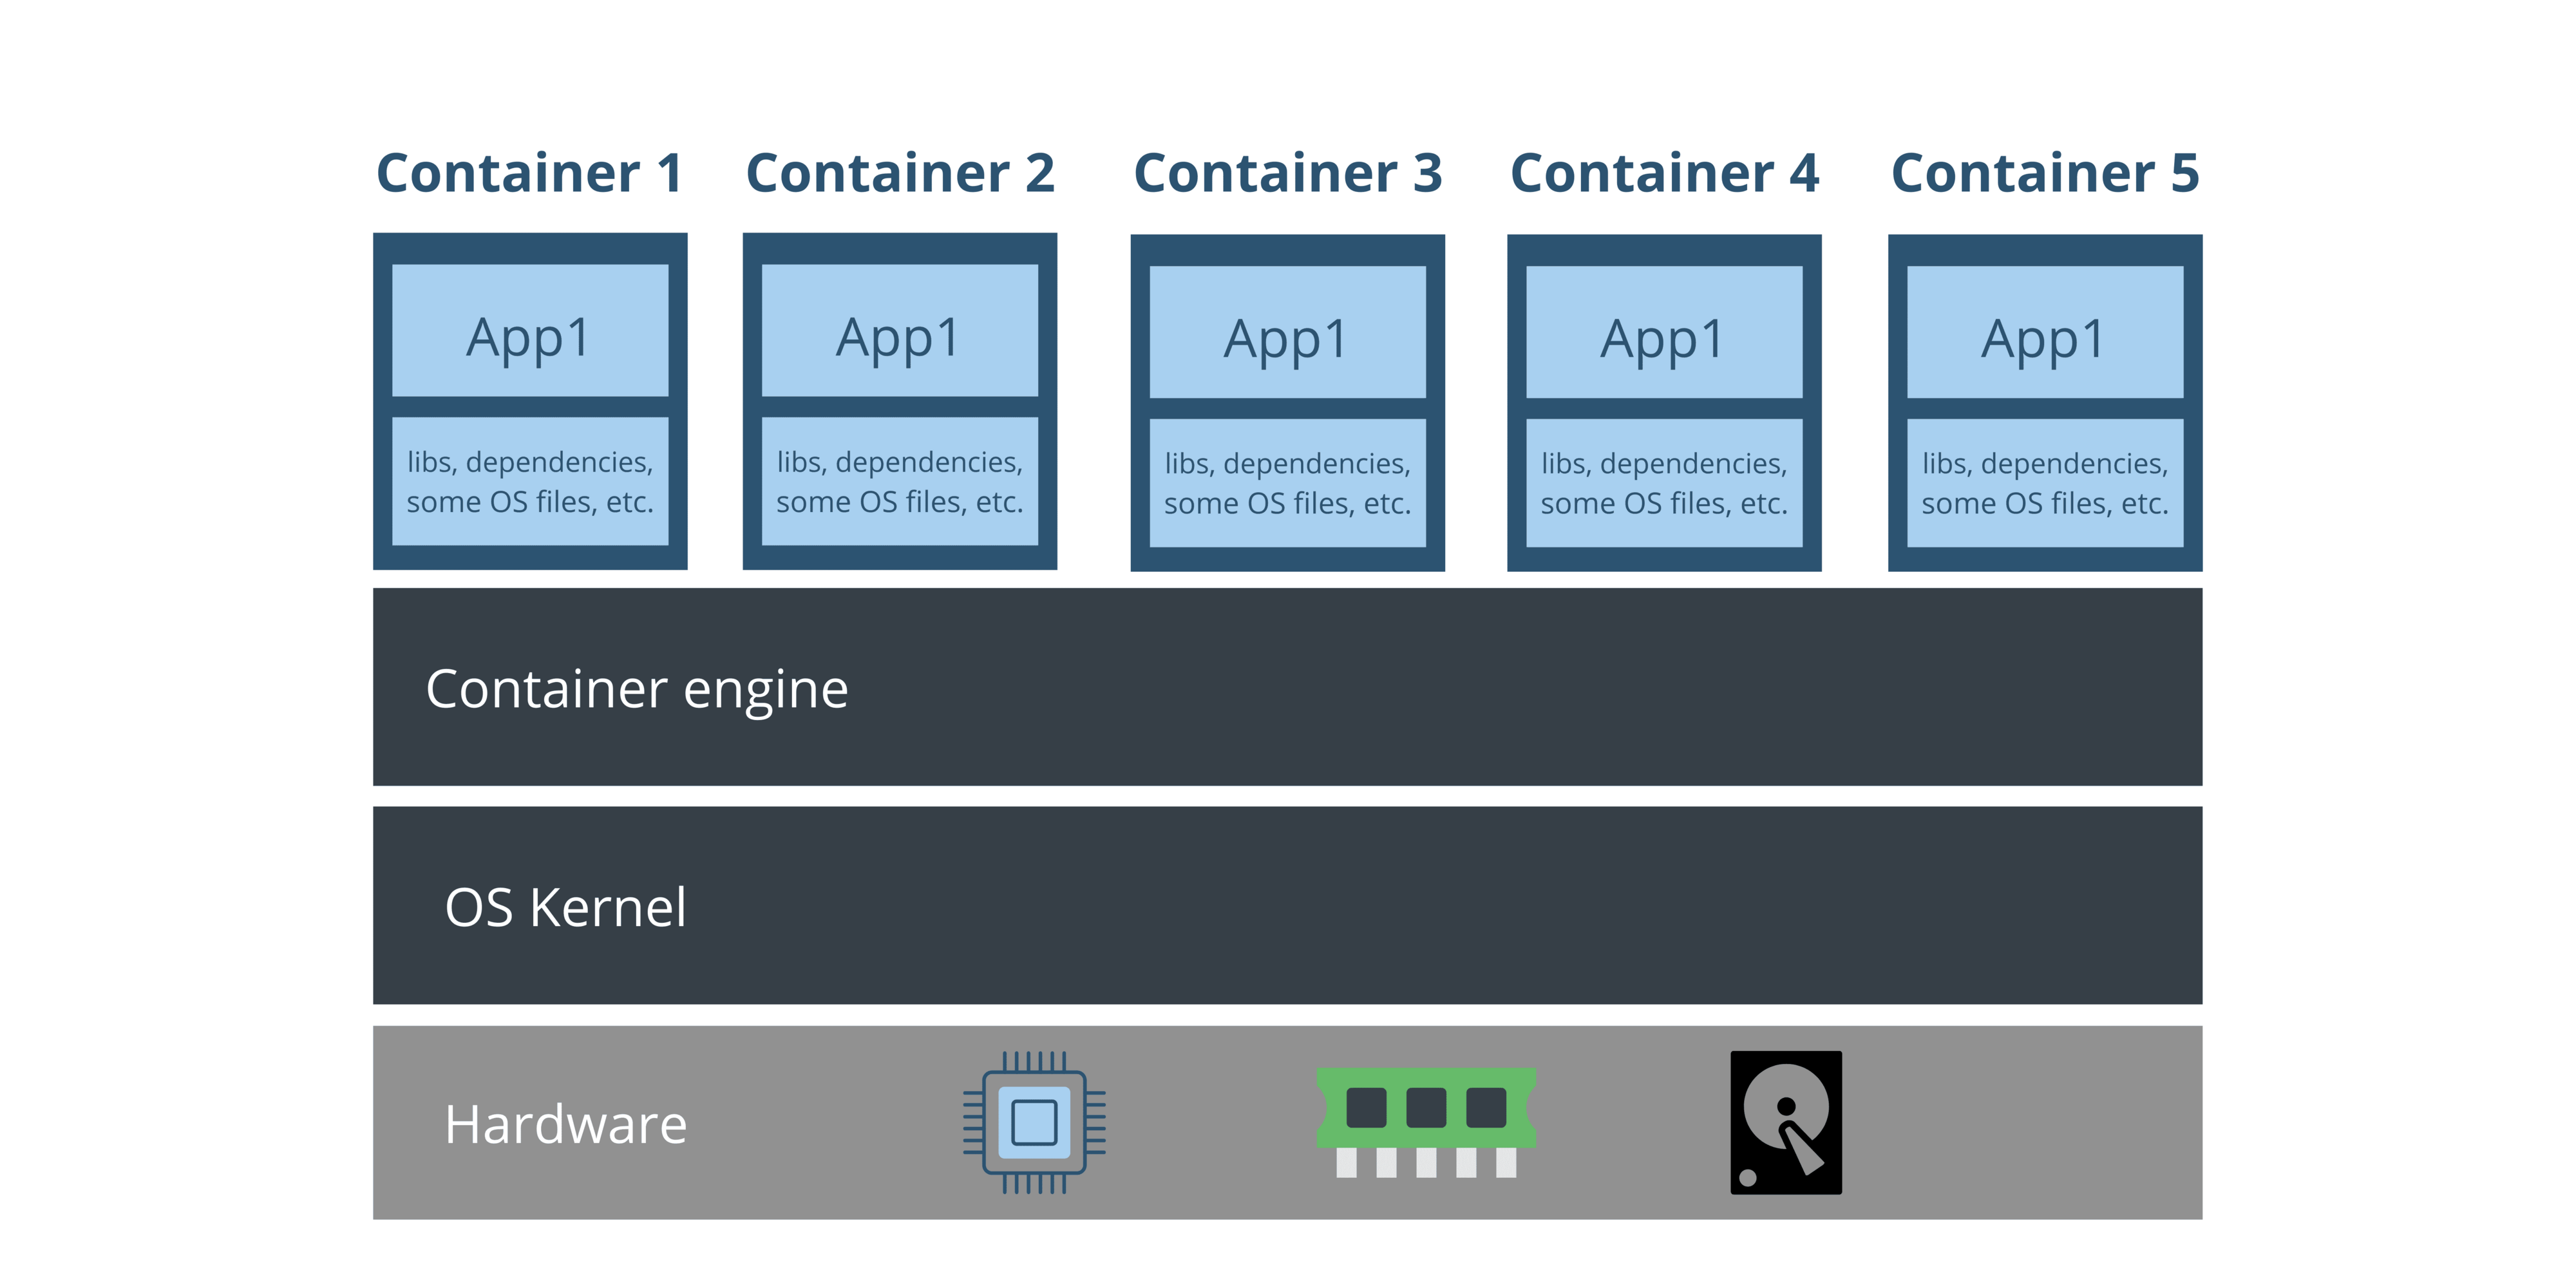Click the OS Kernel text label
2576x1288 pixels.
(x=566, y=906)
